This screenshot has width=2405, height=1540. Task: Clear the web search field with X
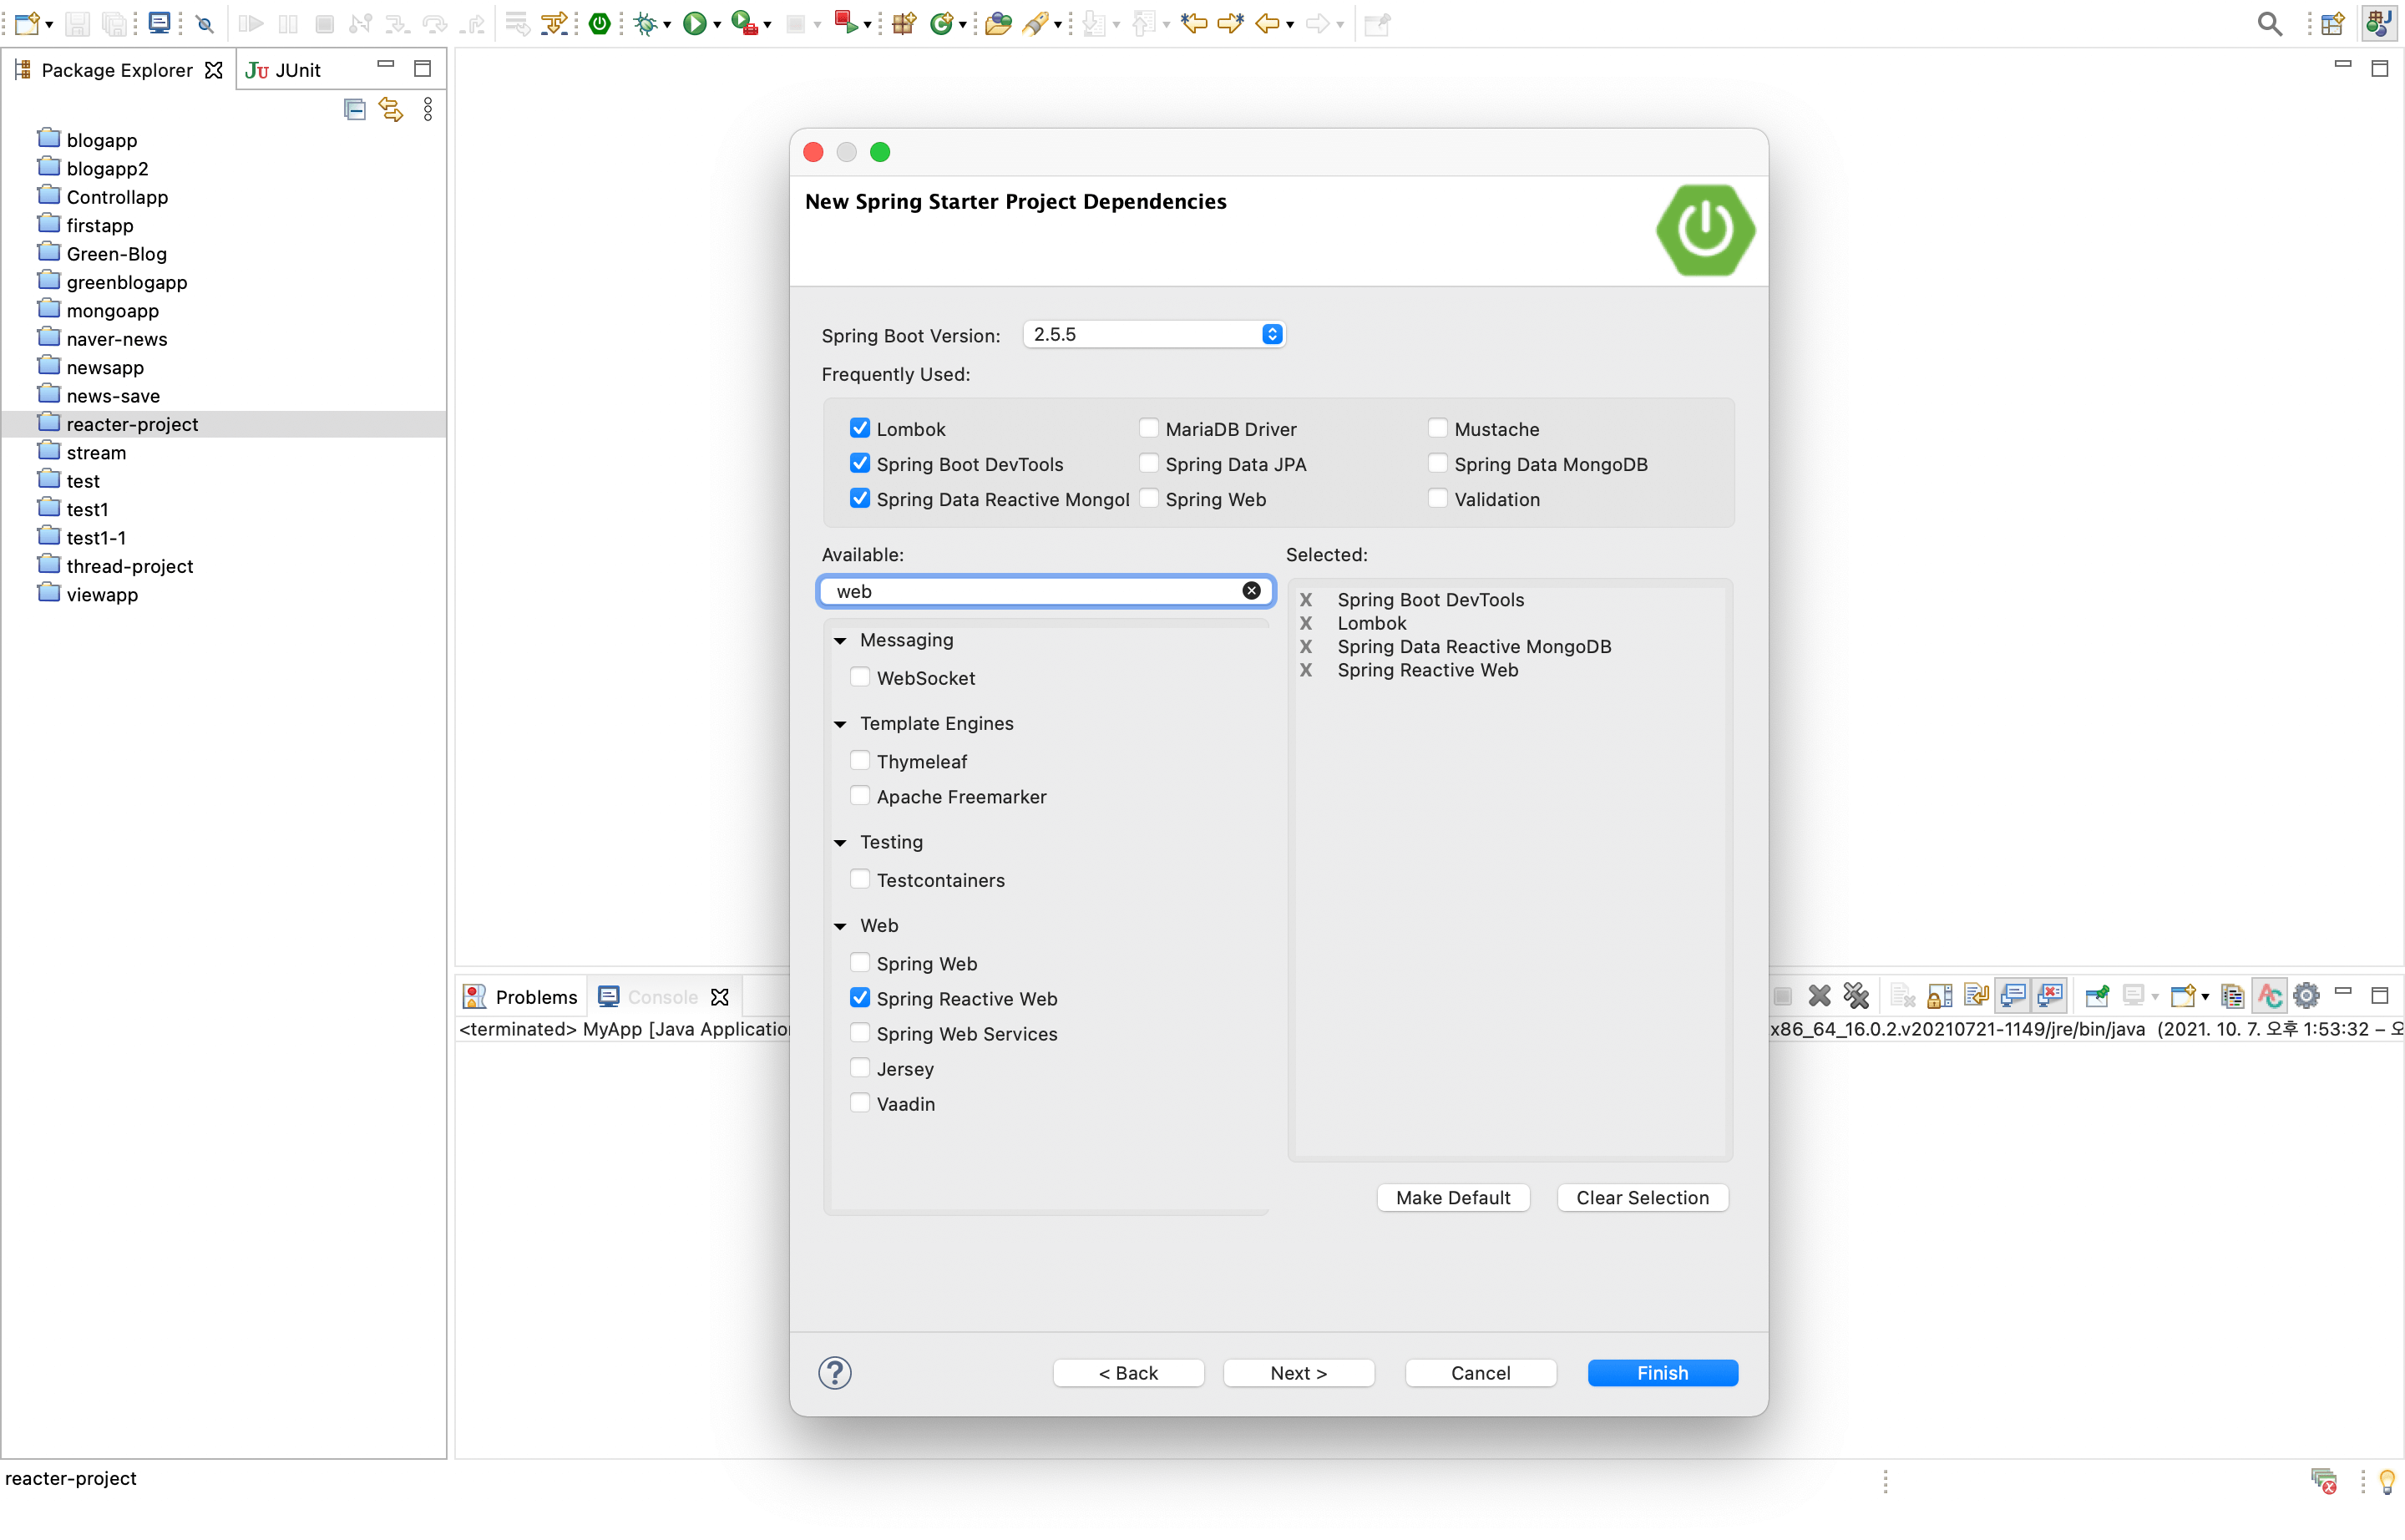coord(1251,590)
